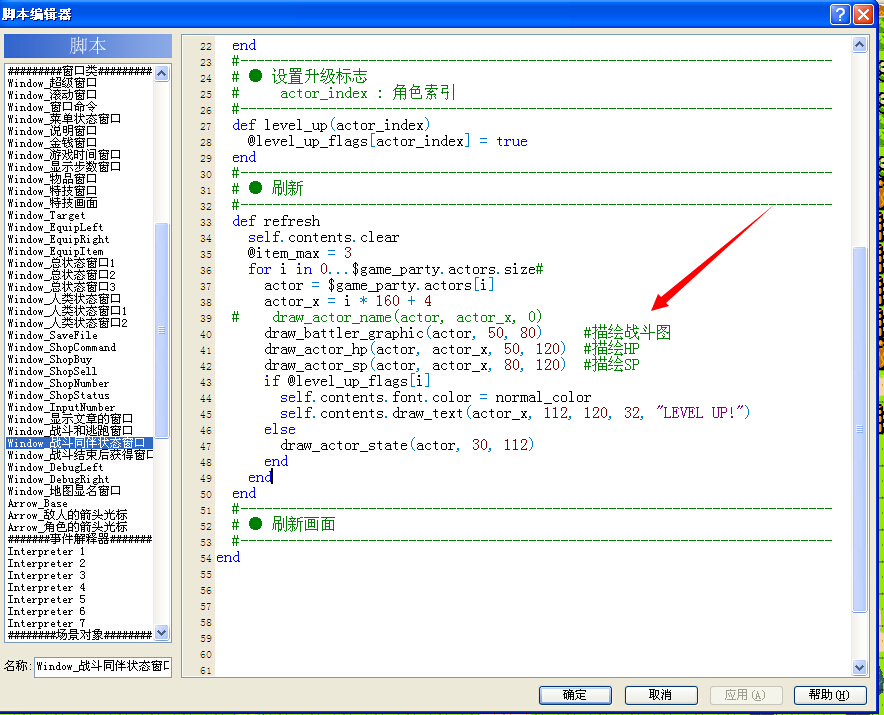Select Window_超级窗口 script
884x715 pixels.
tap(52, 83)
